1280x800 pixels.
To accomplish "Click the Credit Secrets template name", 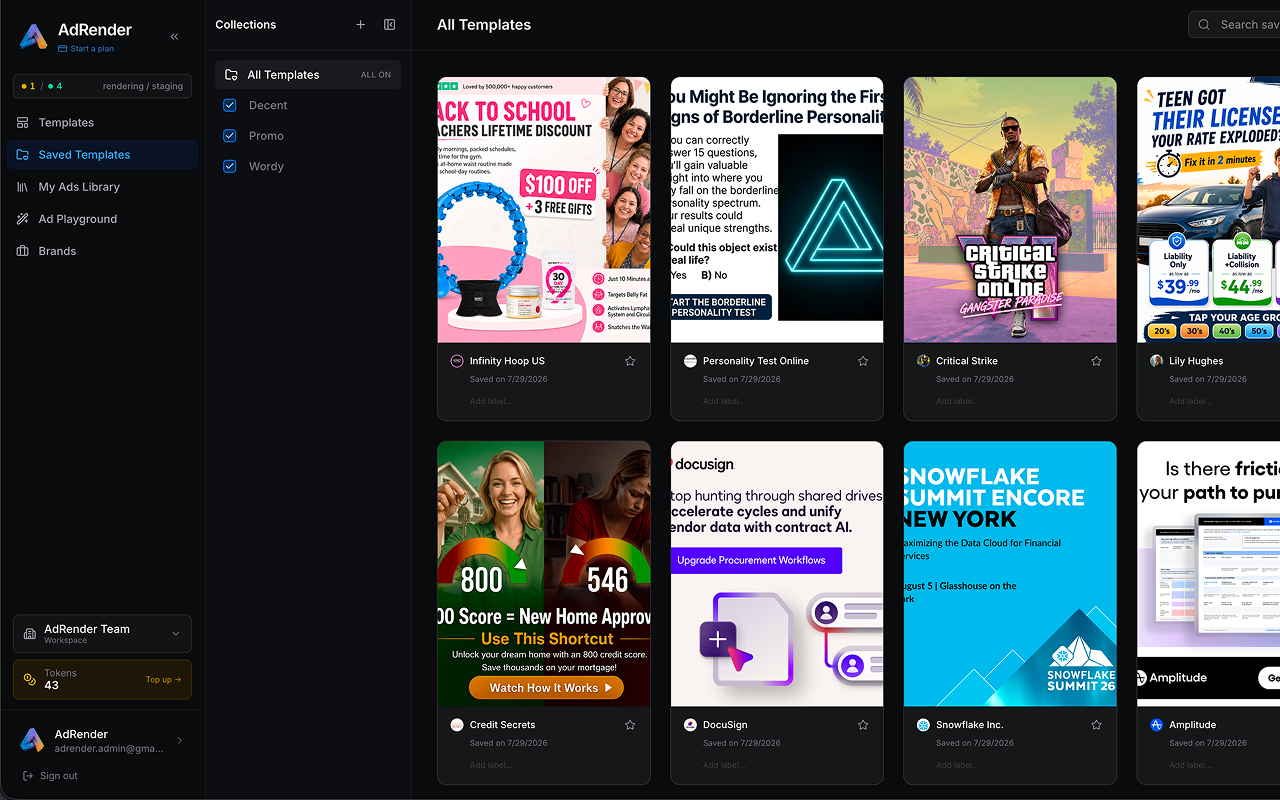I will 502,725.
